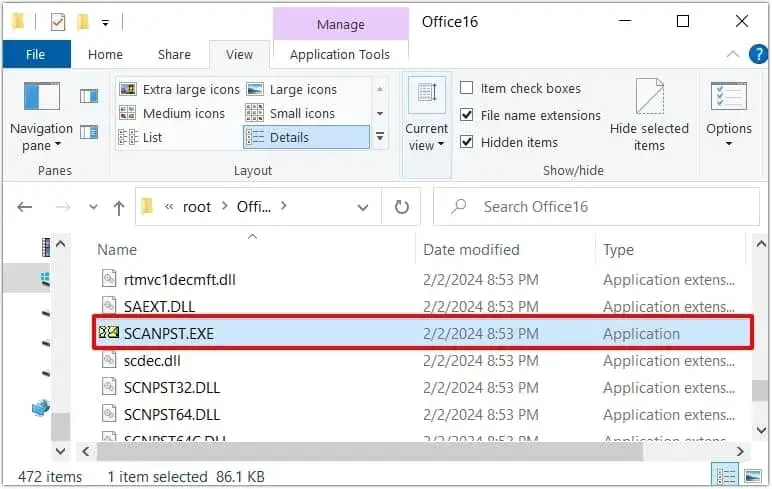Click the Search Office16 field
Viewport: 772px width, 489px height.
596,207
